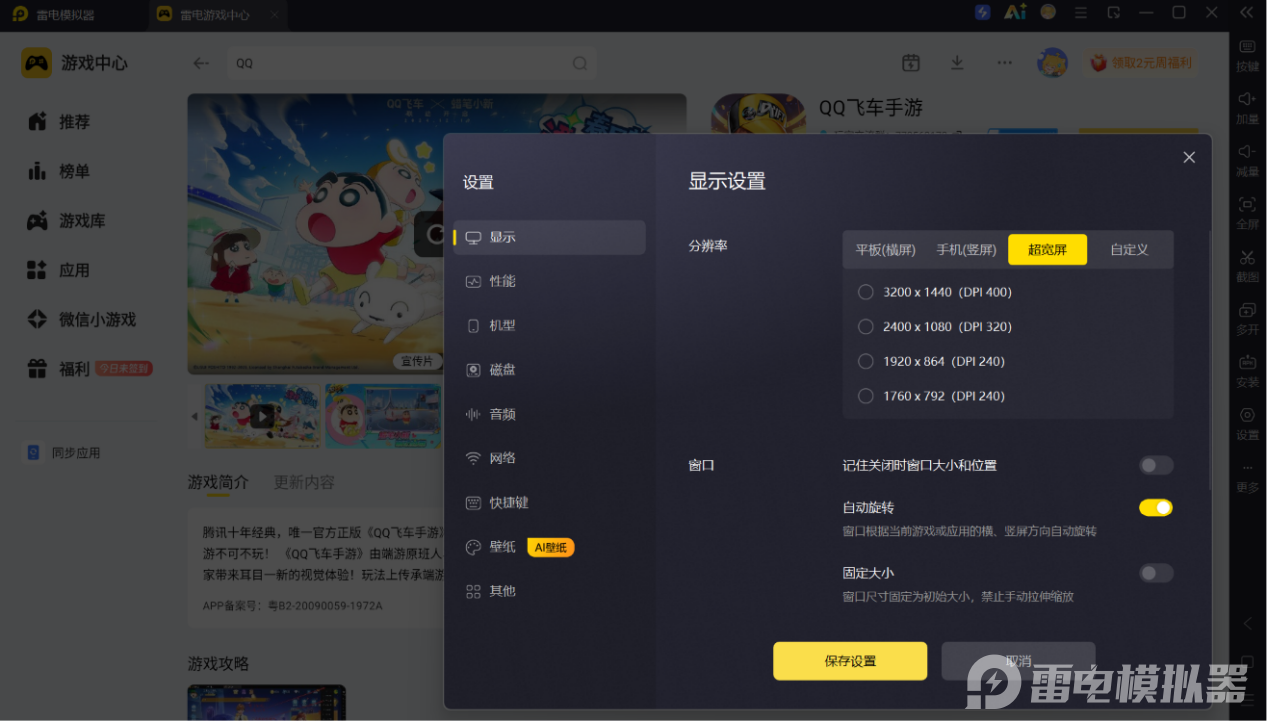
Task: Open 性能 settings category
Action: [549, 281]
